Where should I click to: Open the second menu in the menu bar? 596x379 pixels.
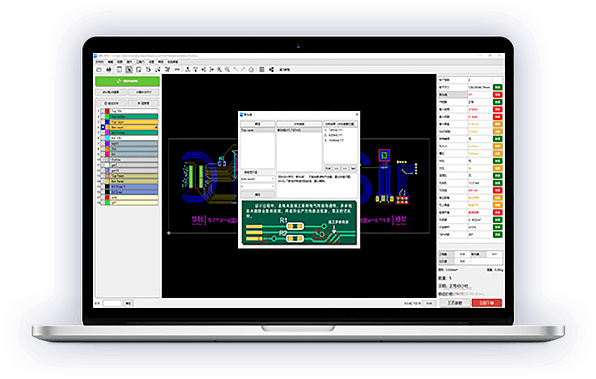[x=111, y=62]
